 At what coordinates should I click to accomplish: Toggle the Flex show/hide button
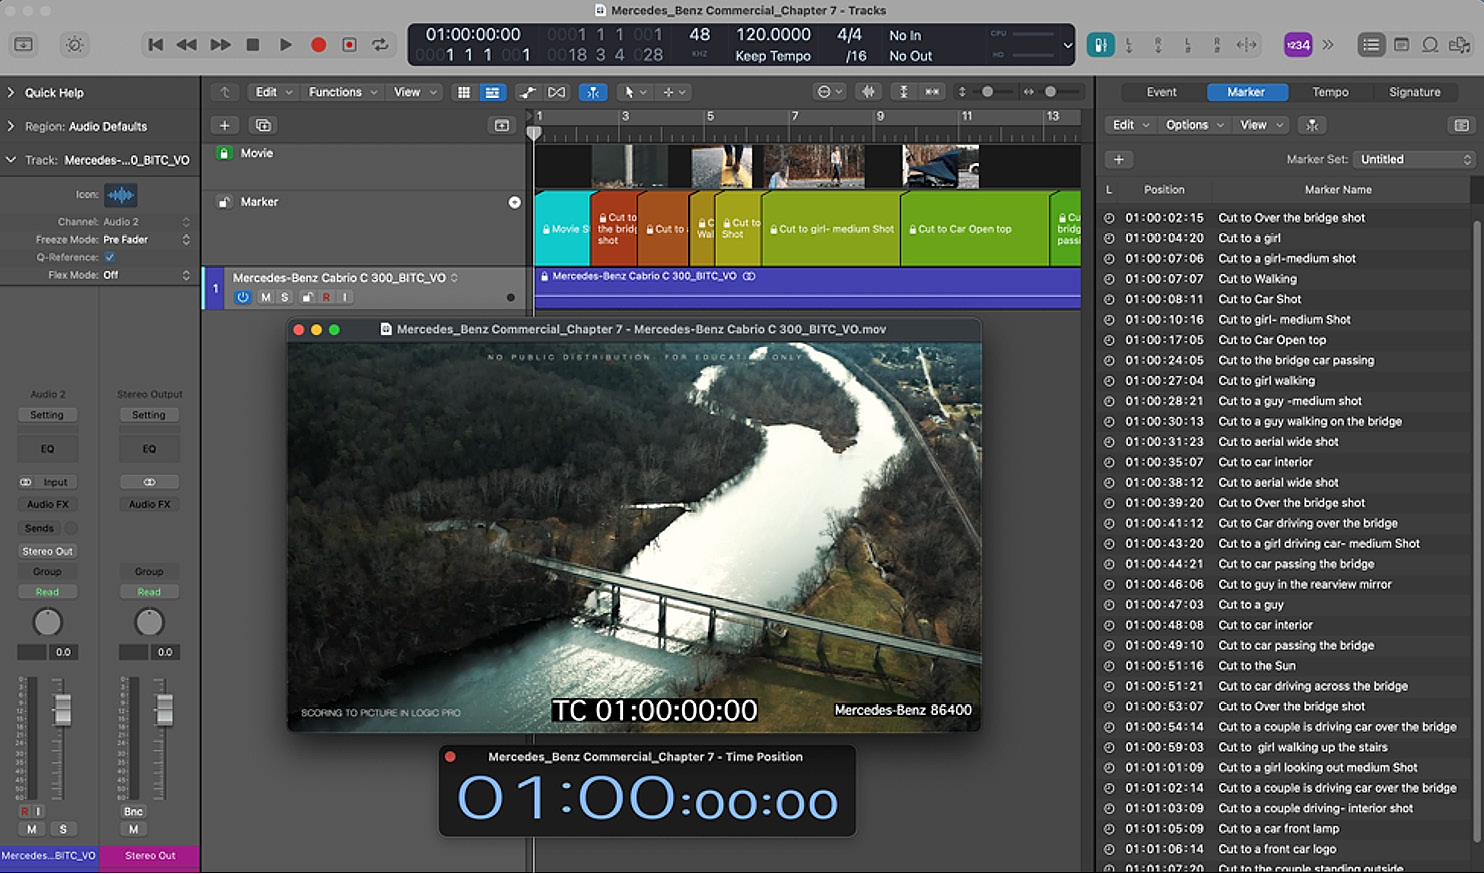[x=557, y=92]
